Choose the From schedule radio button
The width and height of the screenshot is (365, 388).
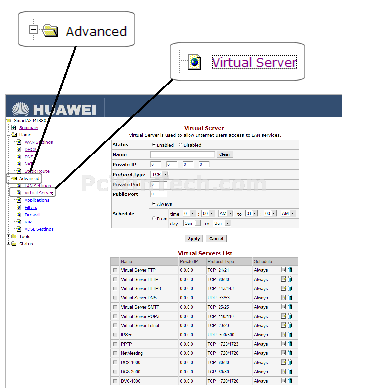[153, 219]
